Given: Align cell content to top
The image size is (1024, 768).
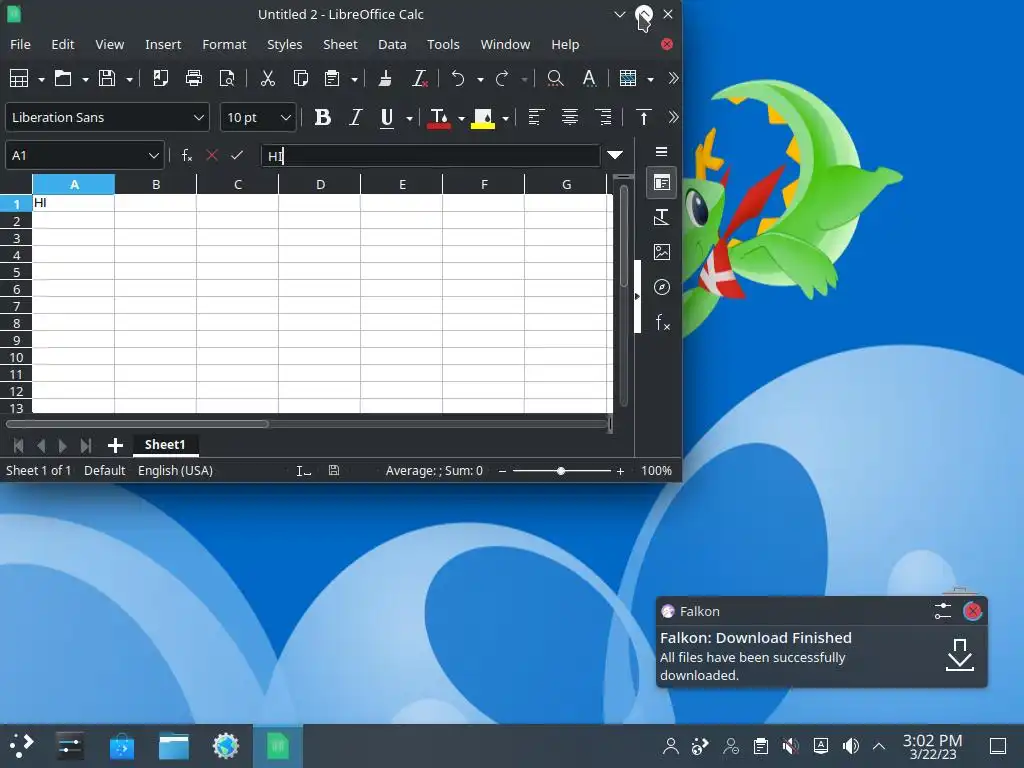Looking at the screenshot, I should tap(643, 118).
